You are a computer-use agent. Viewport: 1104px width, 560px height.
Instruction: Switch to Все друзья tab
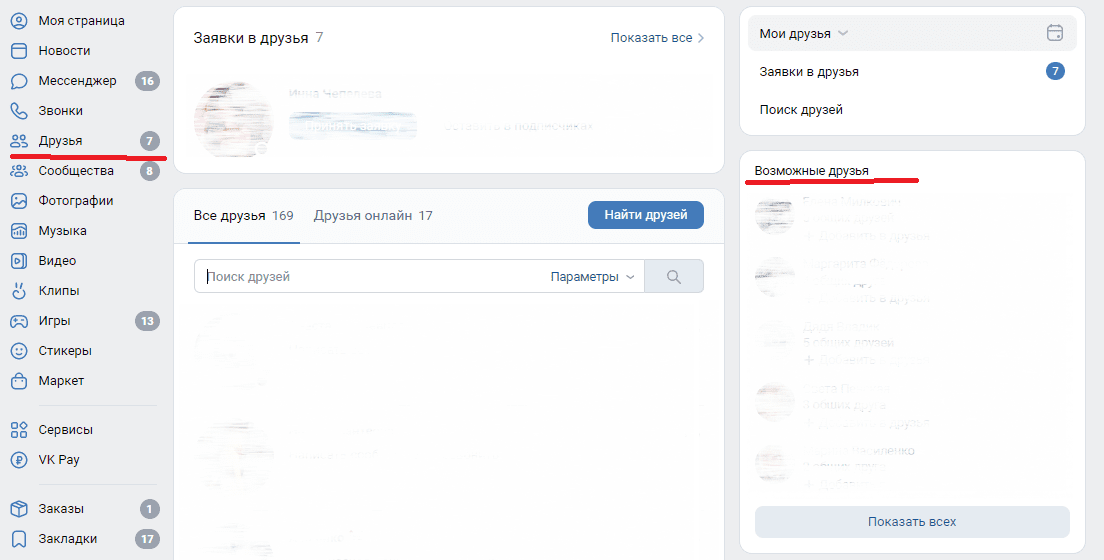(244, 216)
